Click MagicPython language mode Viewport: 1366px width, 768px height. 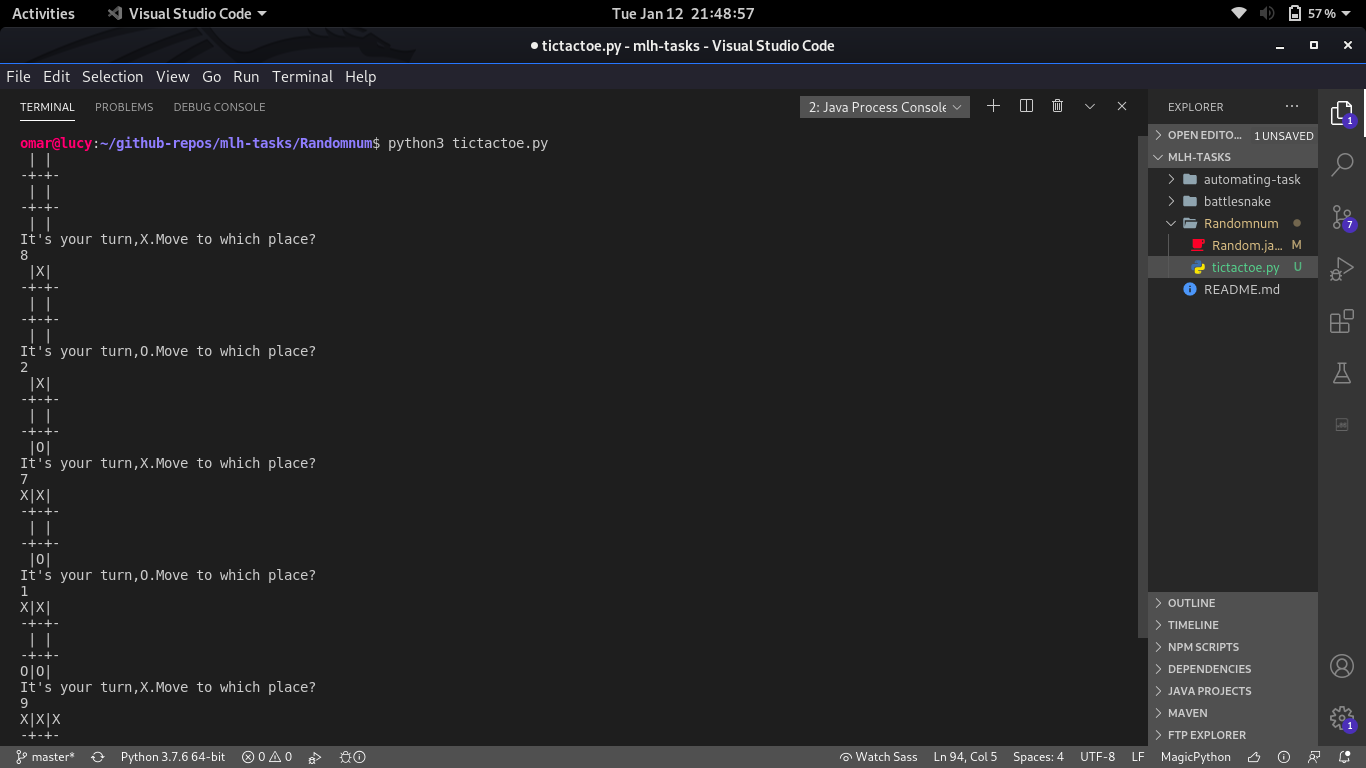click(1195, 757)
